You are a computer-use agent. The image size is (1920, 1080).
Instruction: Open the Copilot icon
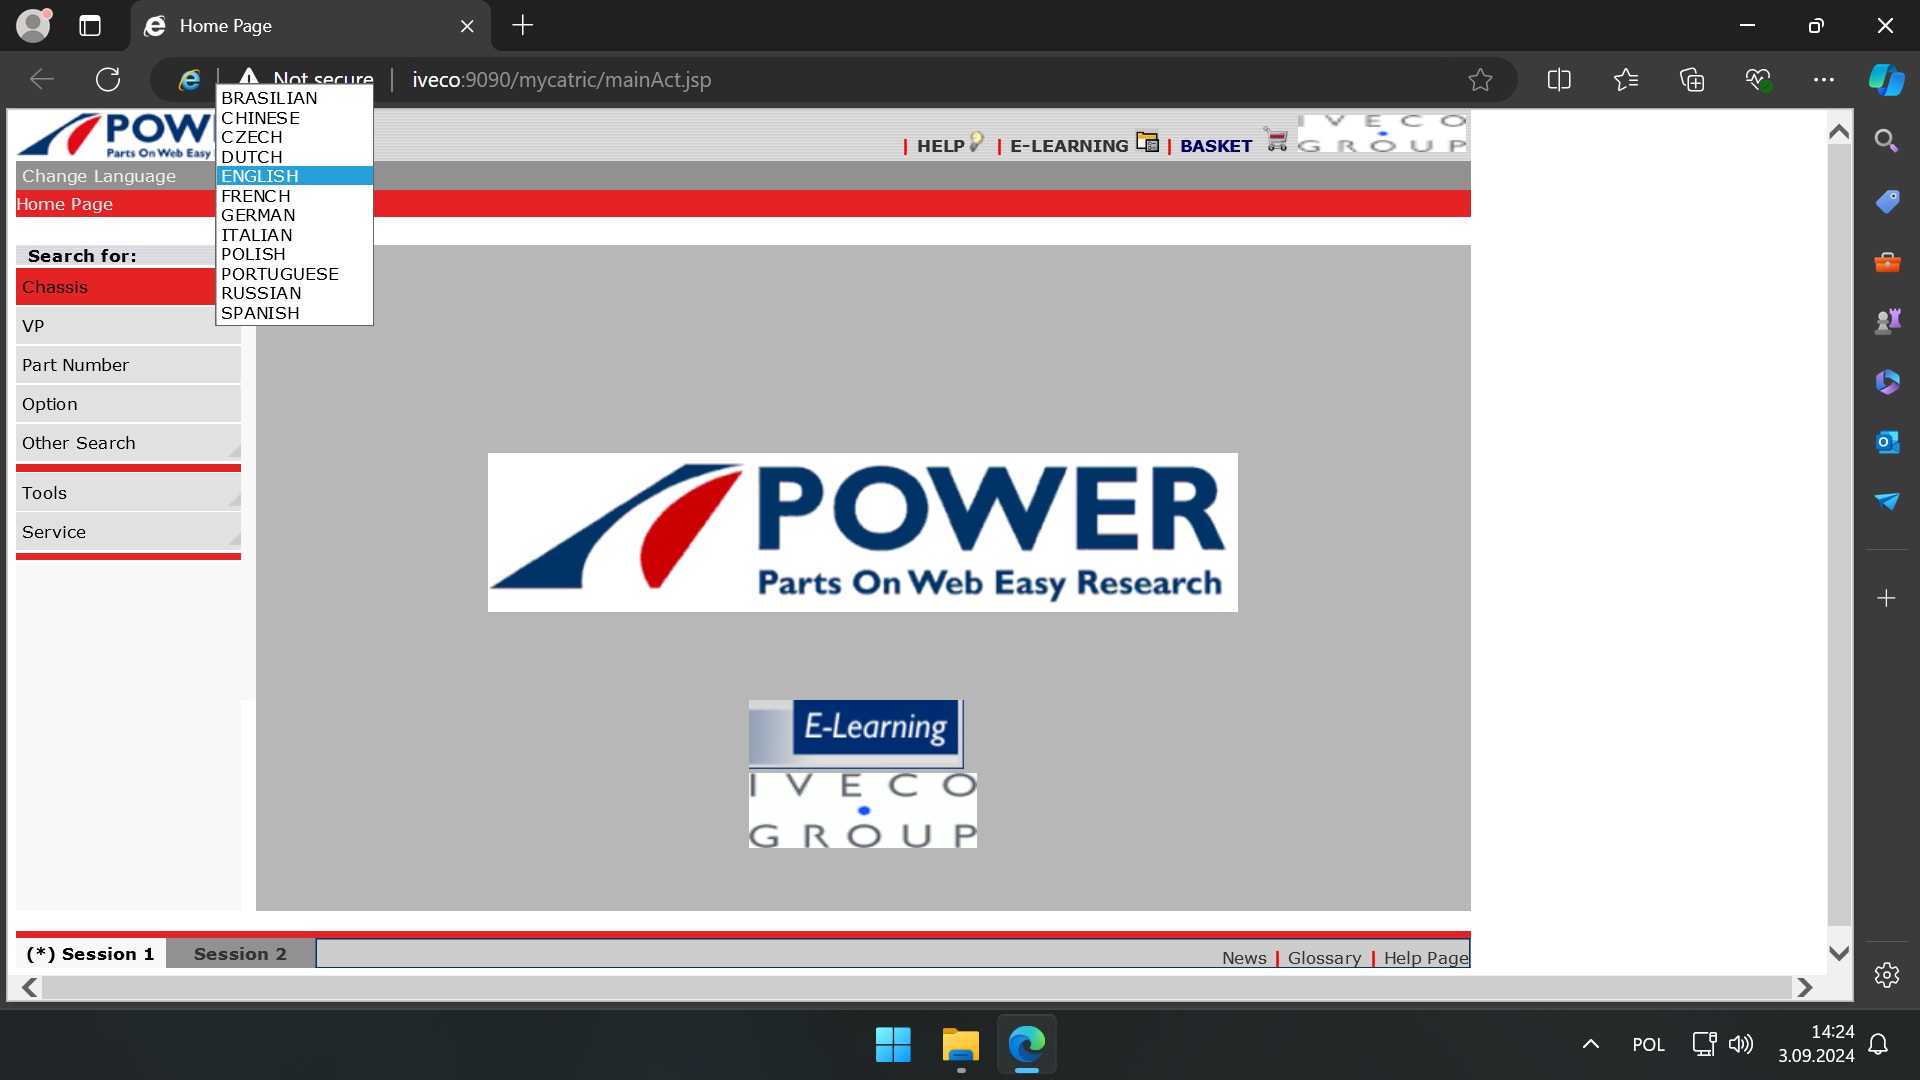(1887, 80)
